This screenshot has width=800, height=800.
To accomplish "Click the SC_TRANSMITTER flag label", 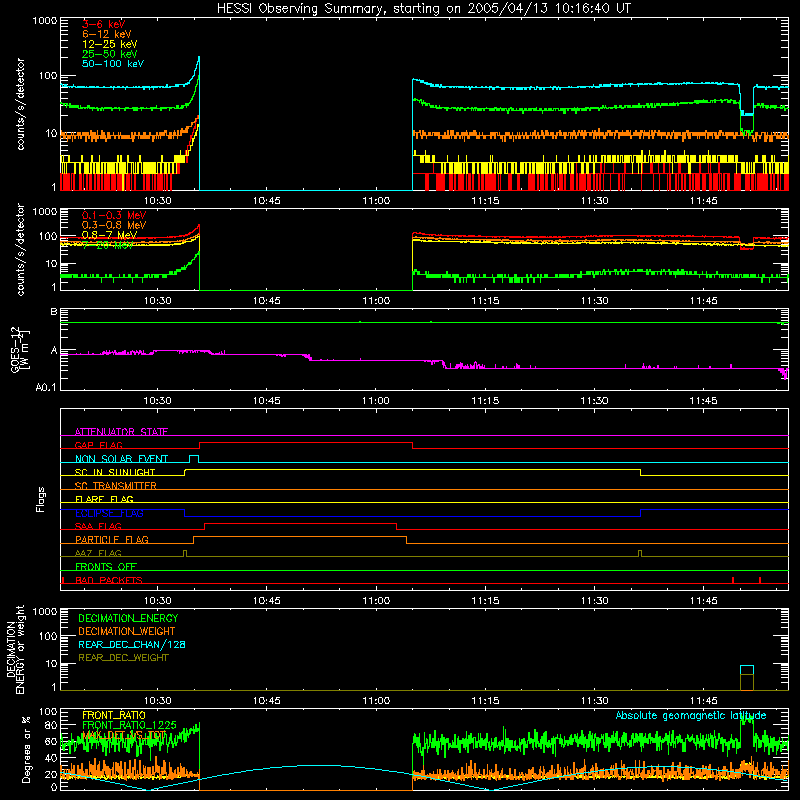I will pos(116,486).
